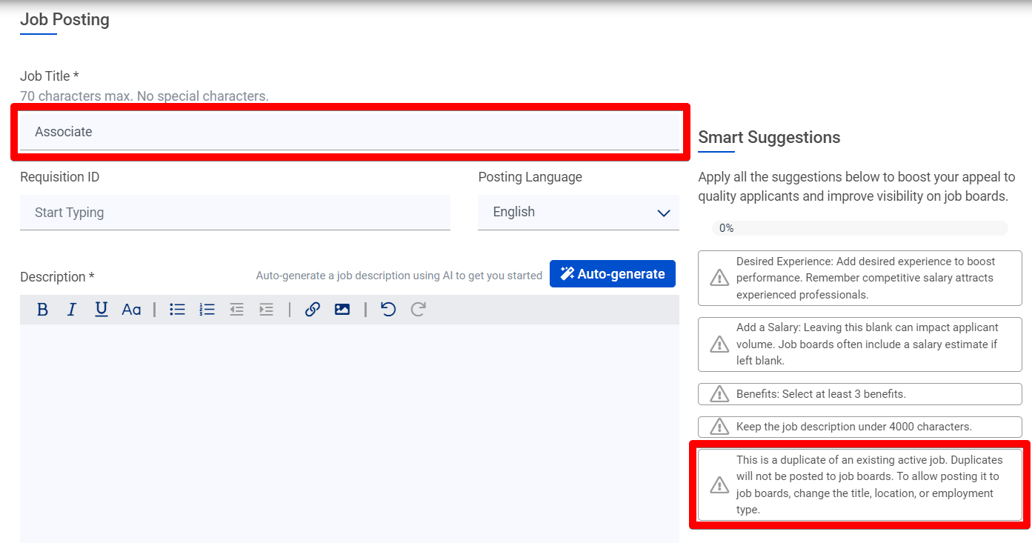
Task: Click inside the Description text area
Action: point(349,430)
